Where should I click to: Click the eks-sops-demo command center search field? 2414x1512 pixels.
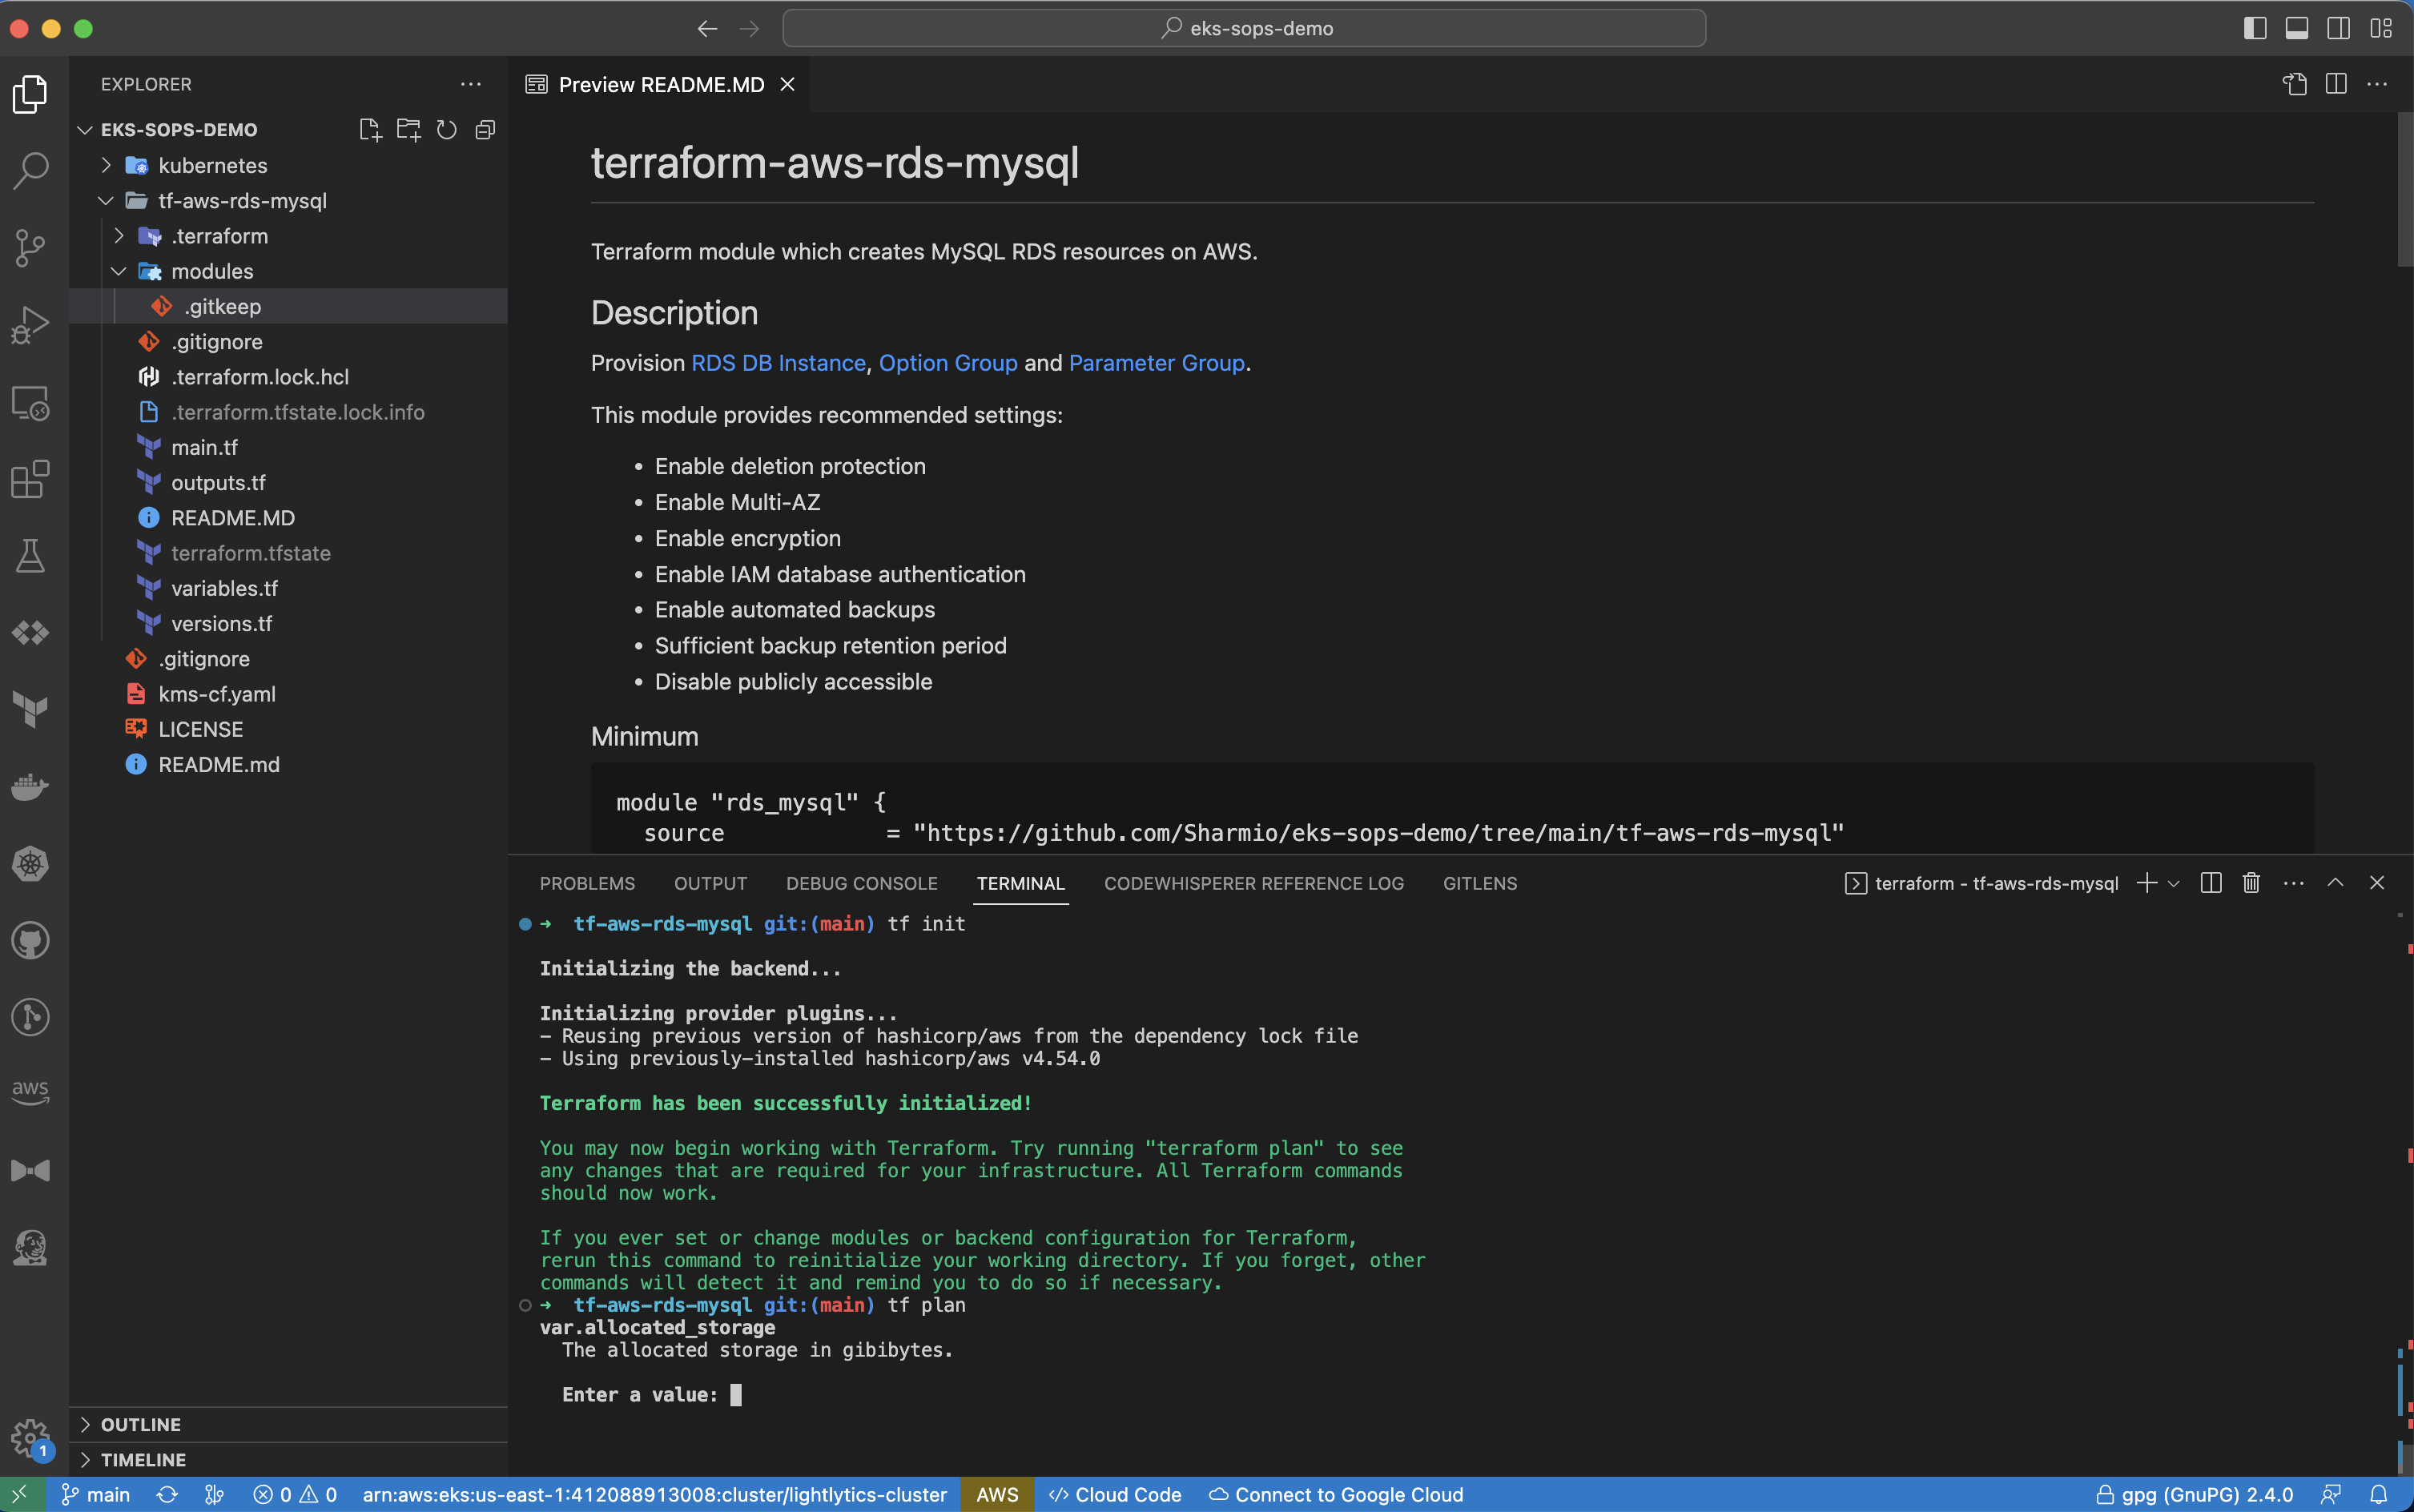1244,28
